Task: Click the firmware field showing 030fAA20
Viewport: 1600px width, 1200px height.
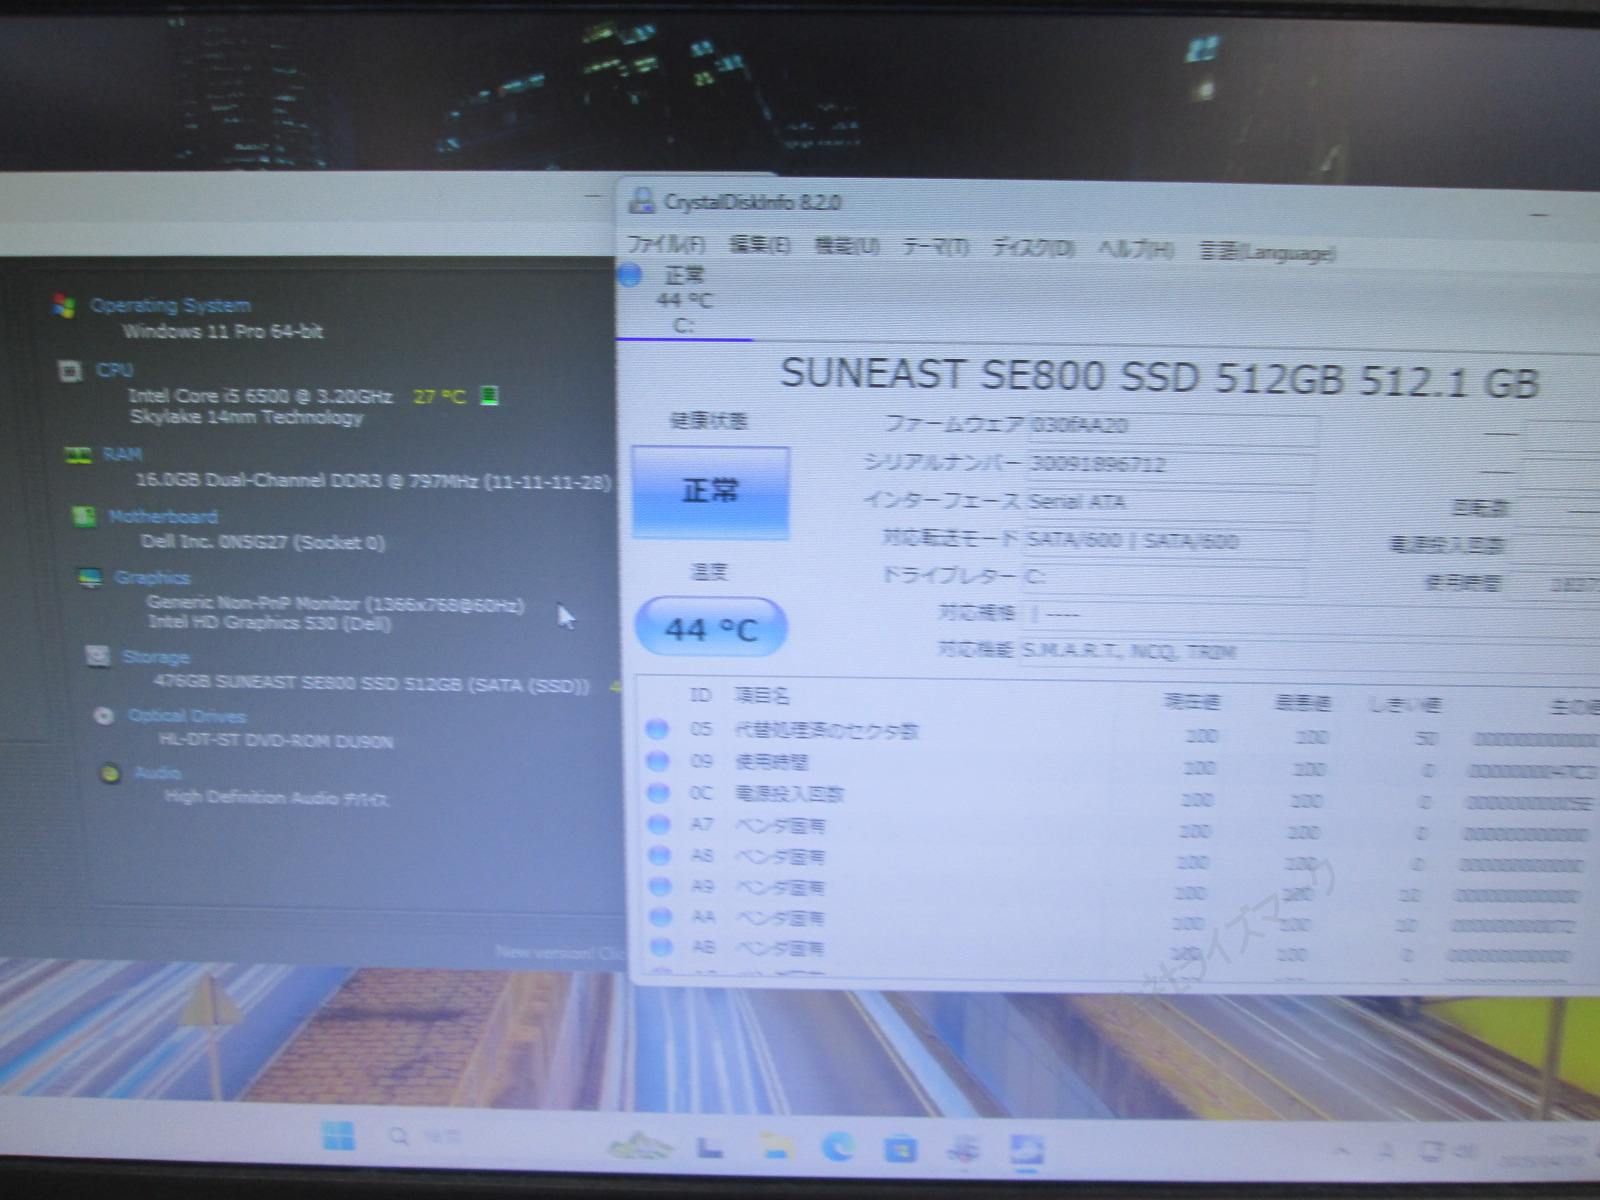Action: (1172, 427)
